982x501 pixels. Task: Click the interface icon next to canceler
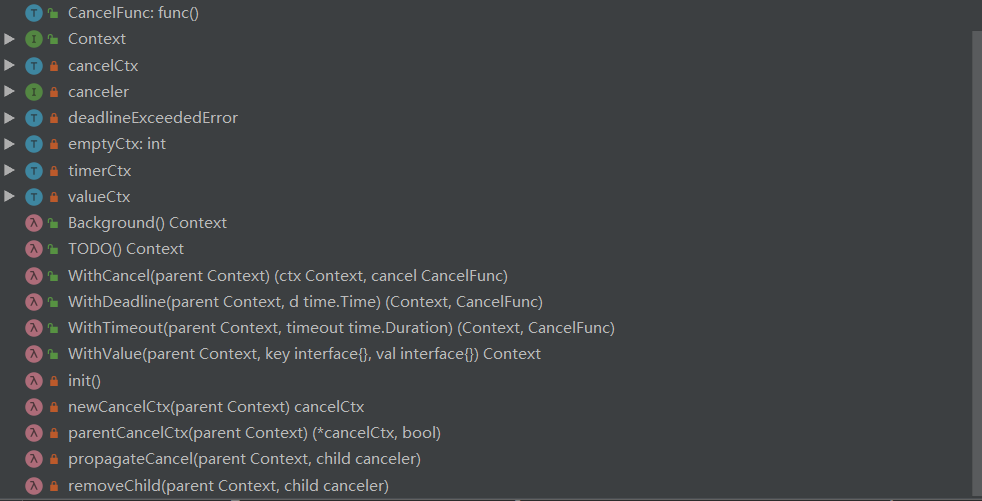tap(34, 91)
